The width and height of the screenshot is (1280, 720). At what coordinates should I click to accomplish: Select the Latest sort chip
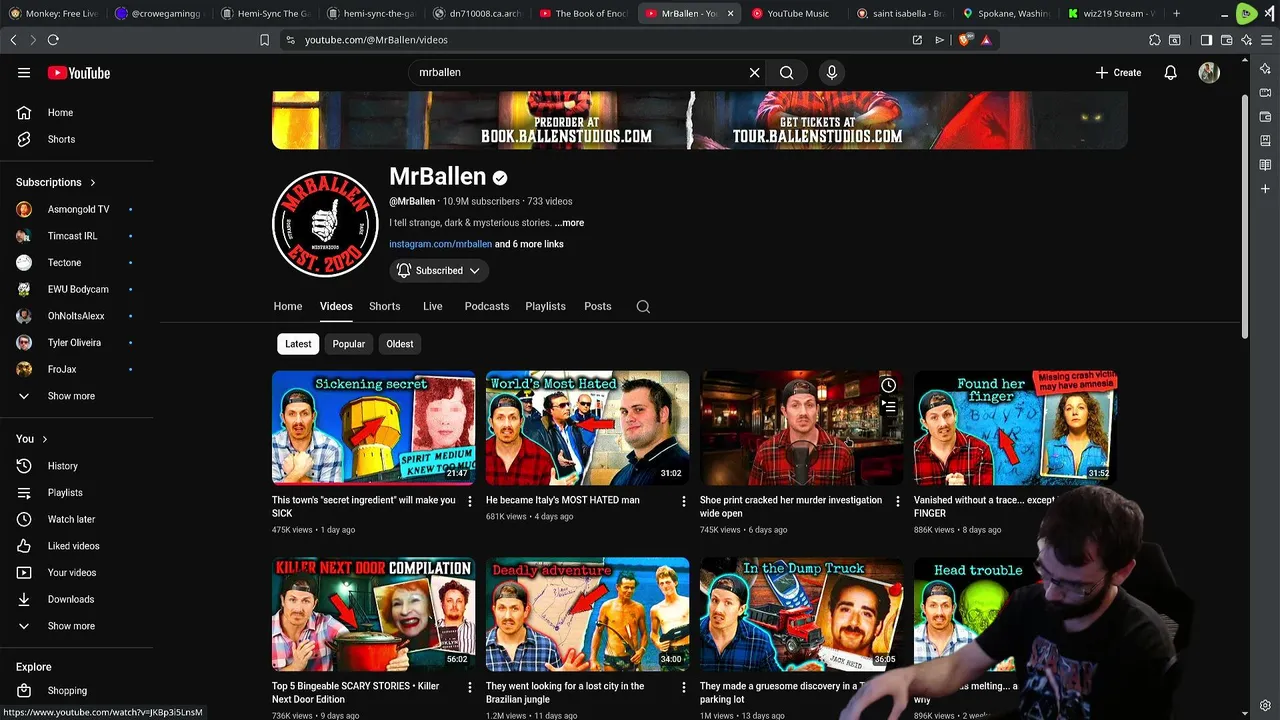click(x=298, y=344)
